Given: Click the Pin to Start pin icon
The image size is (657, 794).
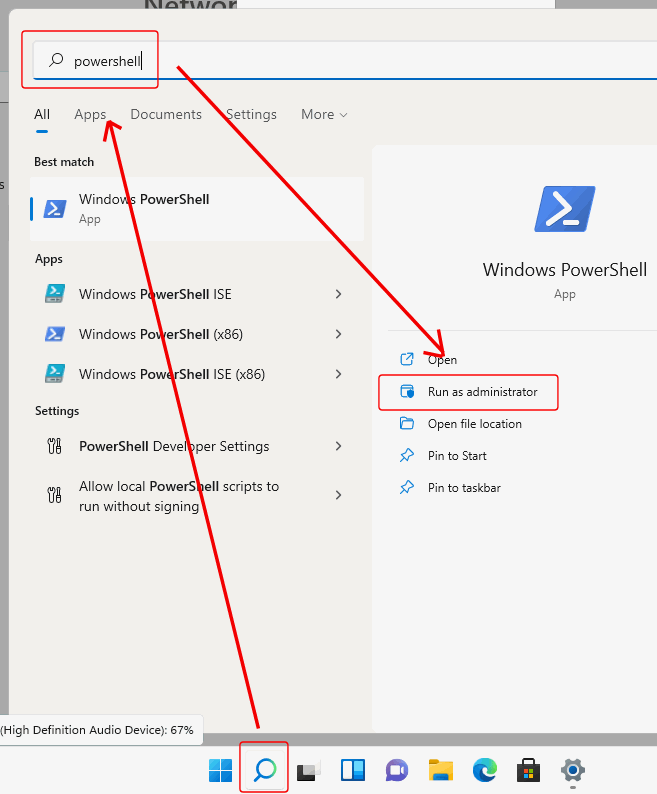Looking at the screenshot, I should (407, 455).
